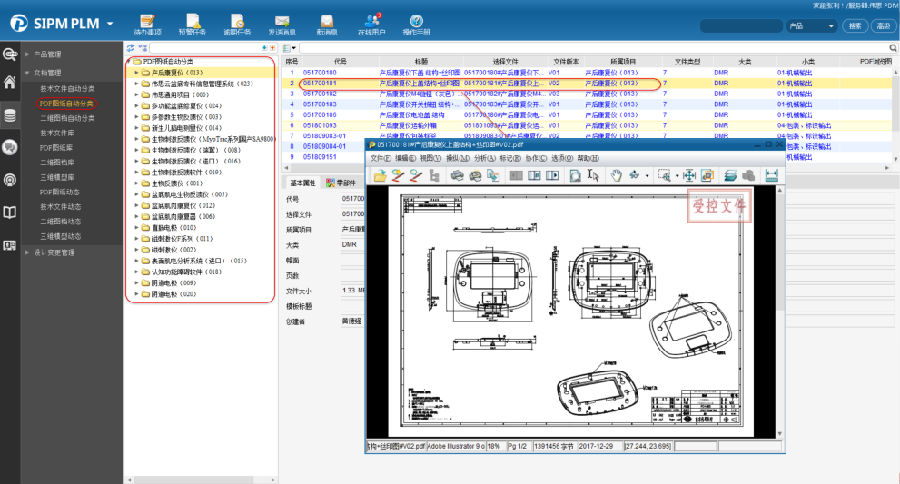This screenshot has width=900, height=484.
Task: Click the top-right search input field
Action: 740,26
